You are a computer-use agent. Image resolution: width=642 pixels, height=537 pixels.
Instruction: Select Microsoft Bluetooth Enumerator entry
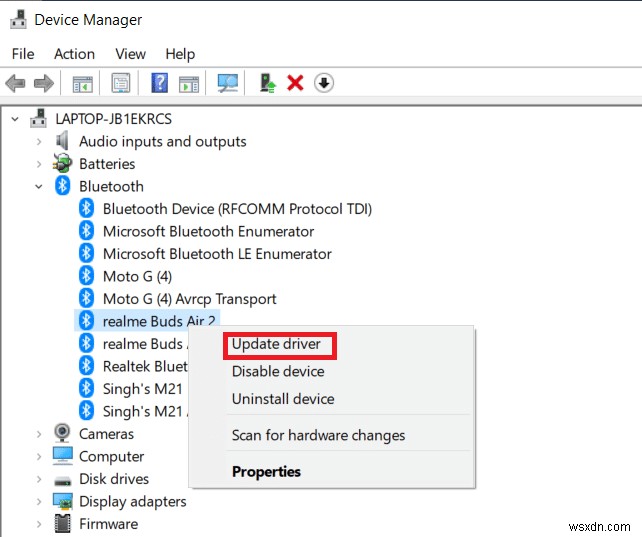208,231
